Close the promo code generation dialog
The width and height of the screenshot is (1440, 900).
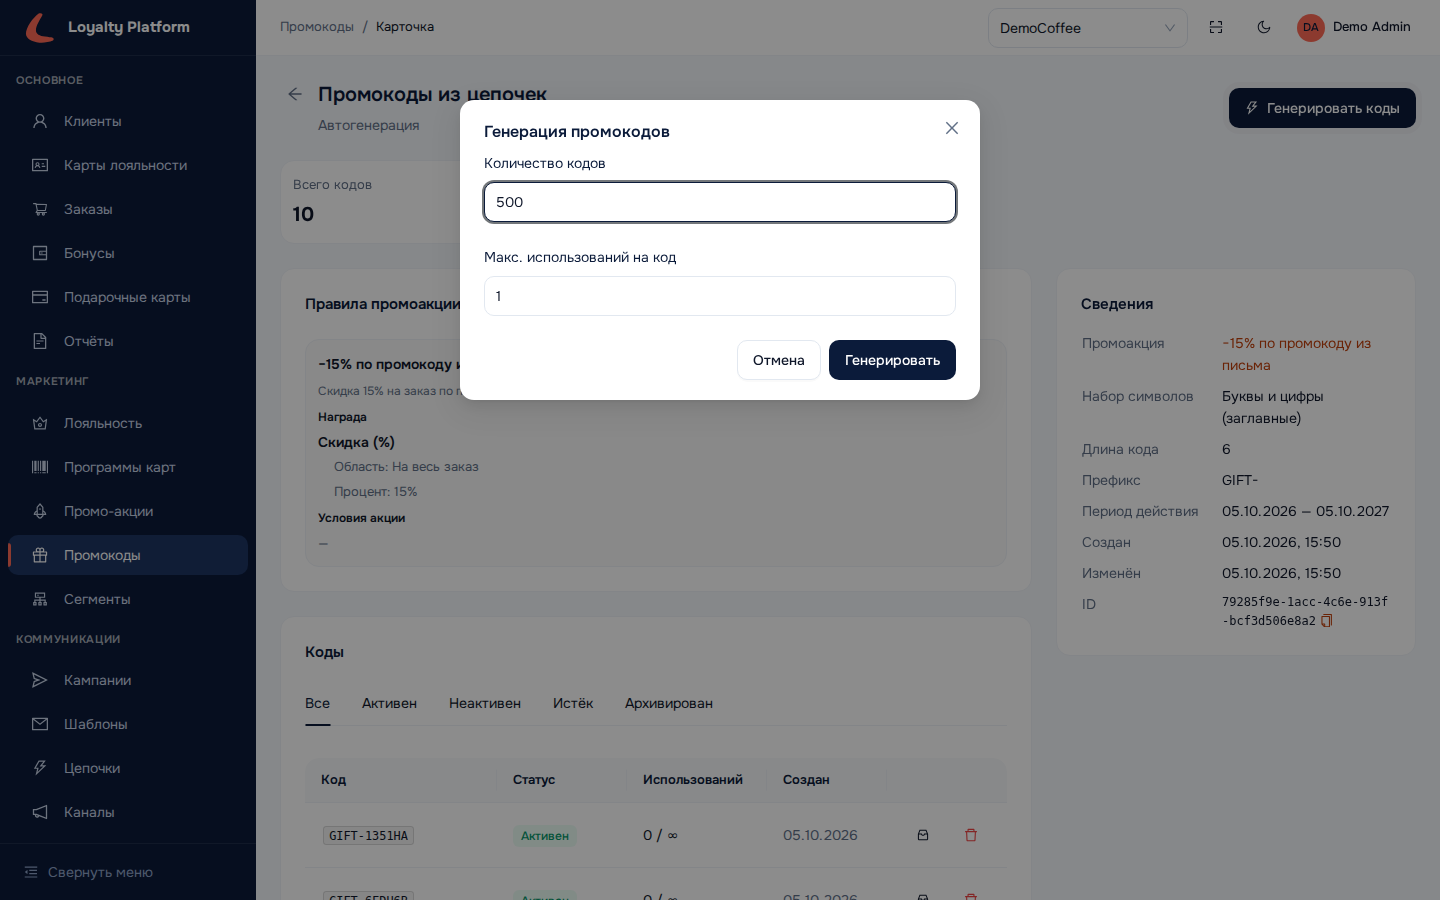[x=952, y=128]
